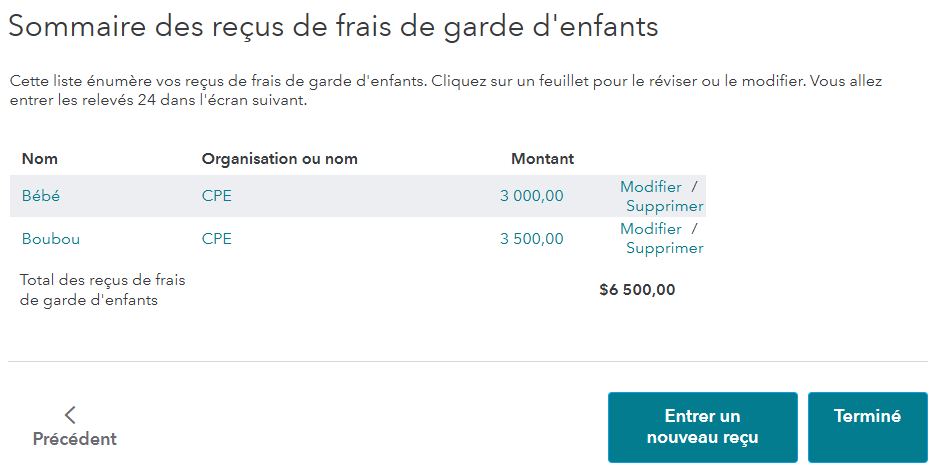Viewport: 932px width, 472px height.
Task: Click the Sommaire des reçus page heading
Action: tap(334, 27)
